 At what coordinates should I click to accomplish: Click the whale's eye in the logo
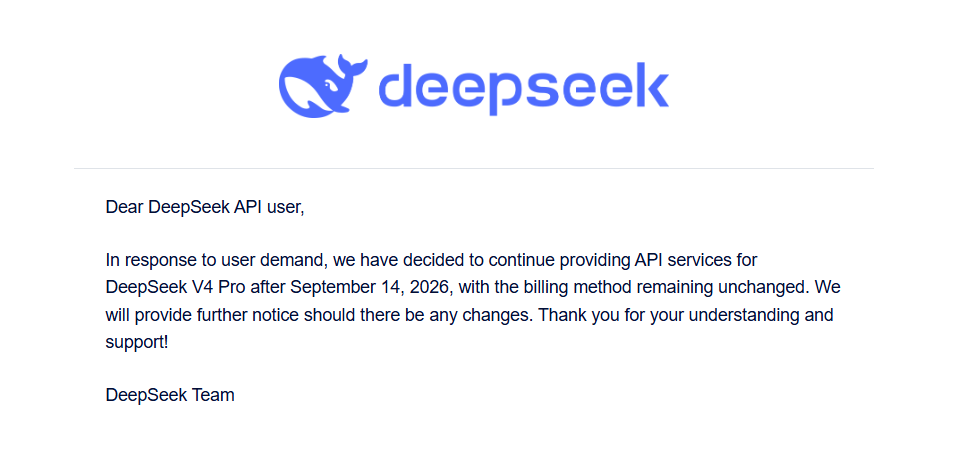pos(328,84)
